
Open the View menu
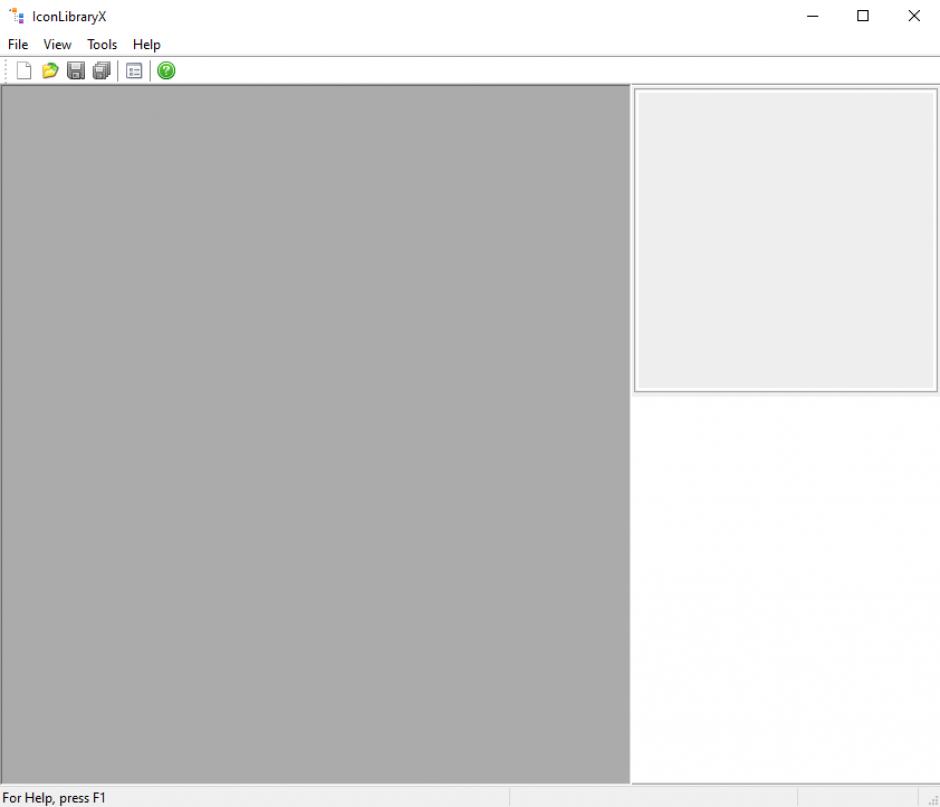[x=58, y=44]
